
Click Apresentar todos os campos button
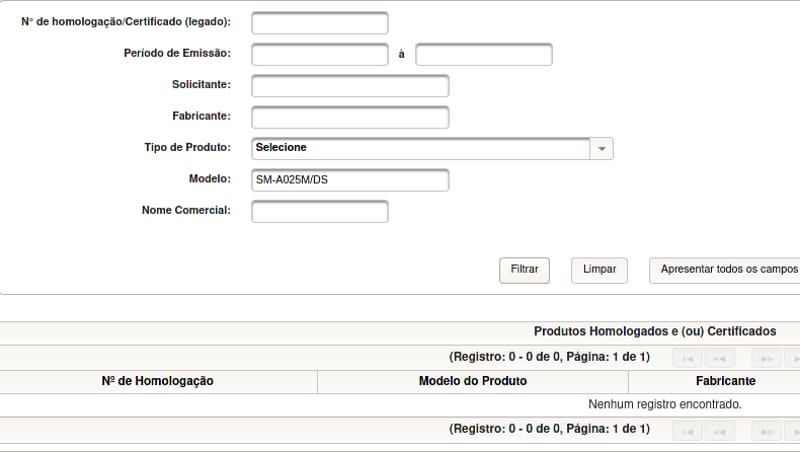point(724,270)
